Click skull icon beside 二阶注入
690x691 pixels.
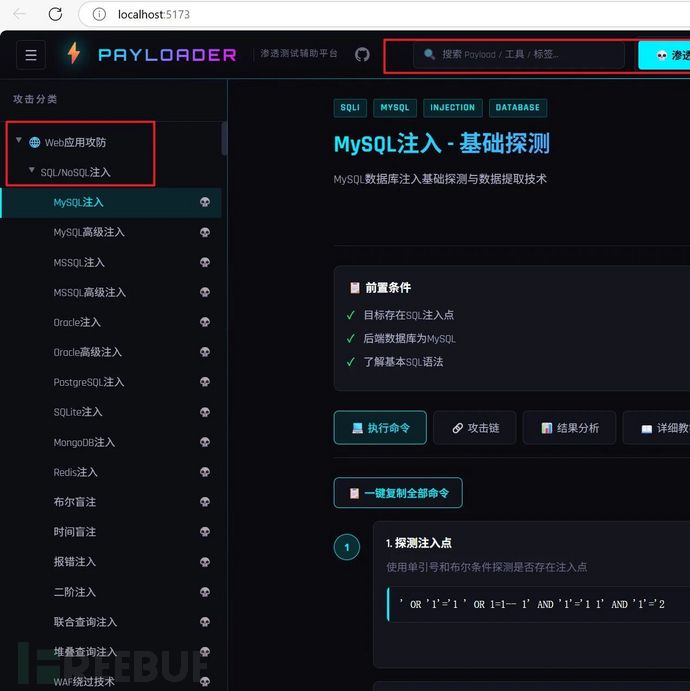[x=205, y=592]
